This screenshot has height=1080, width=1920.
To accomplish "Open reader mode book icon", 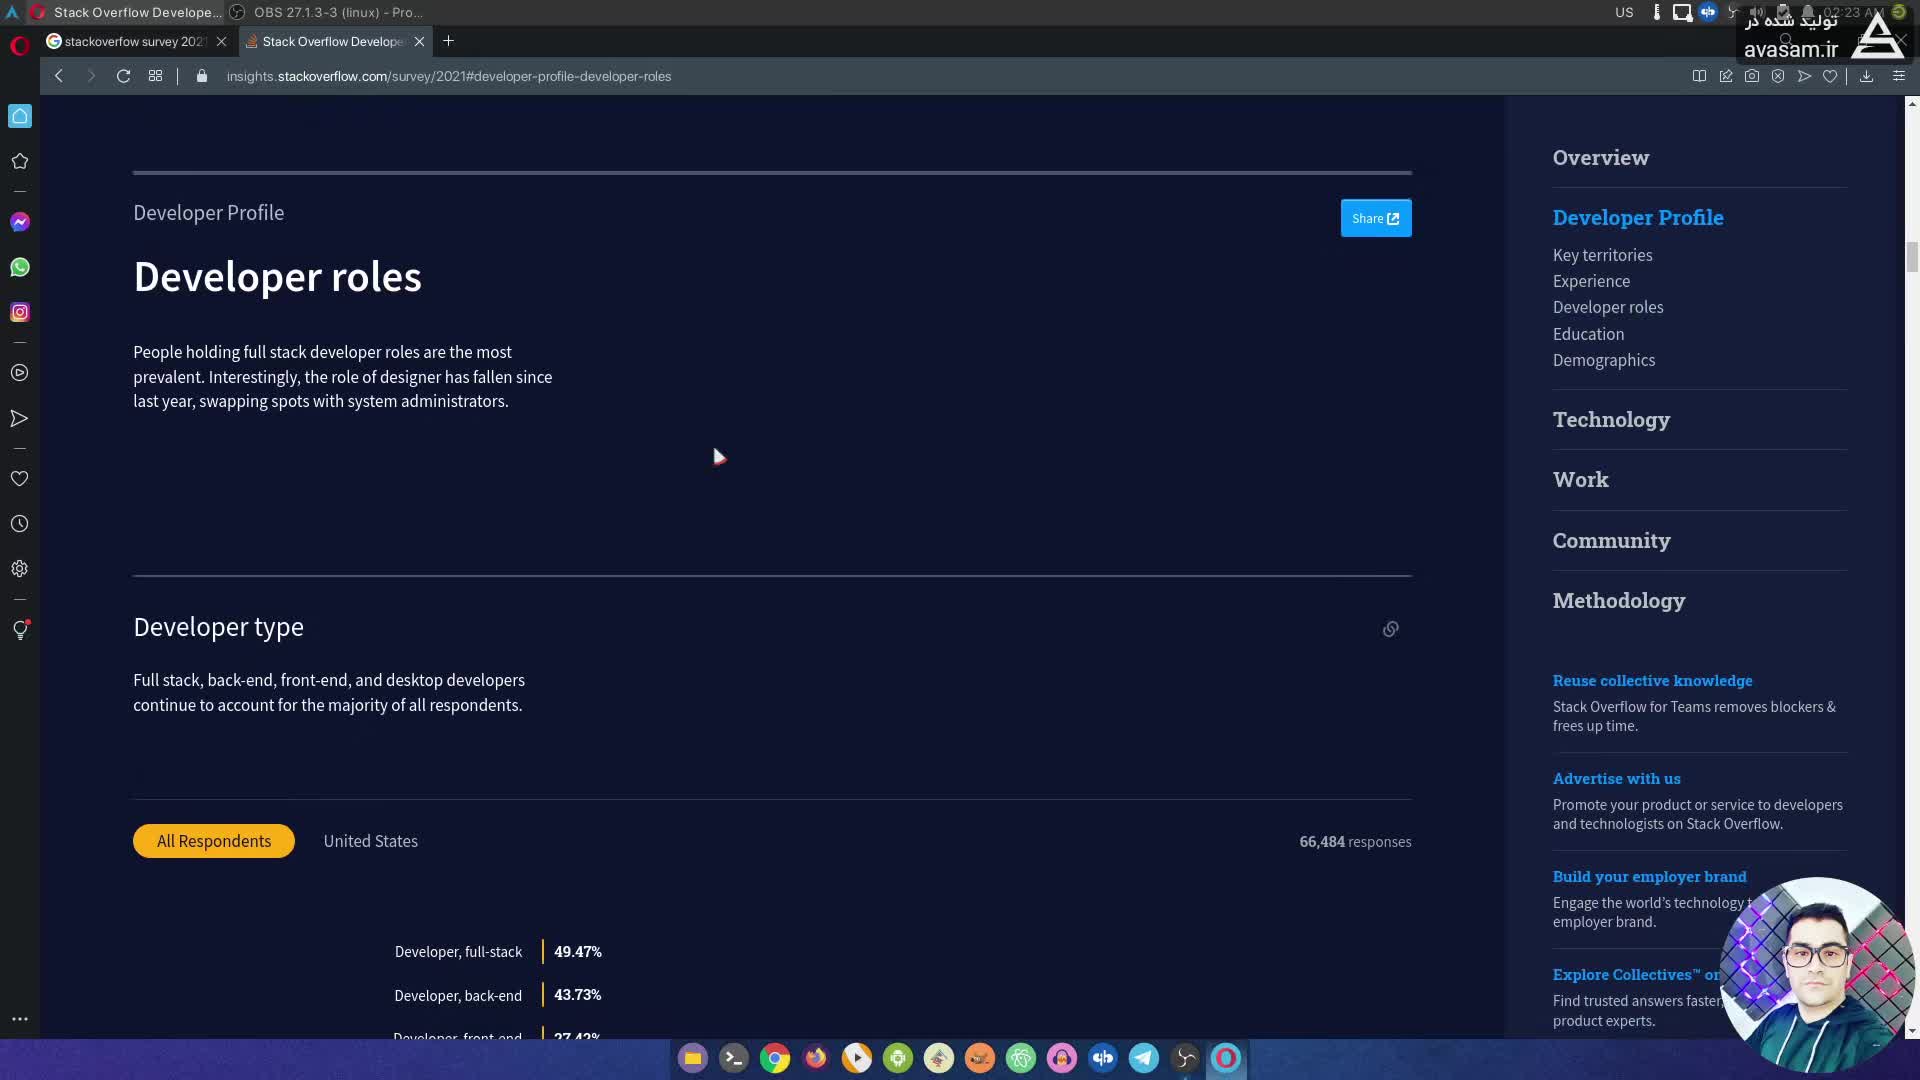I will [1699, 76].
